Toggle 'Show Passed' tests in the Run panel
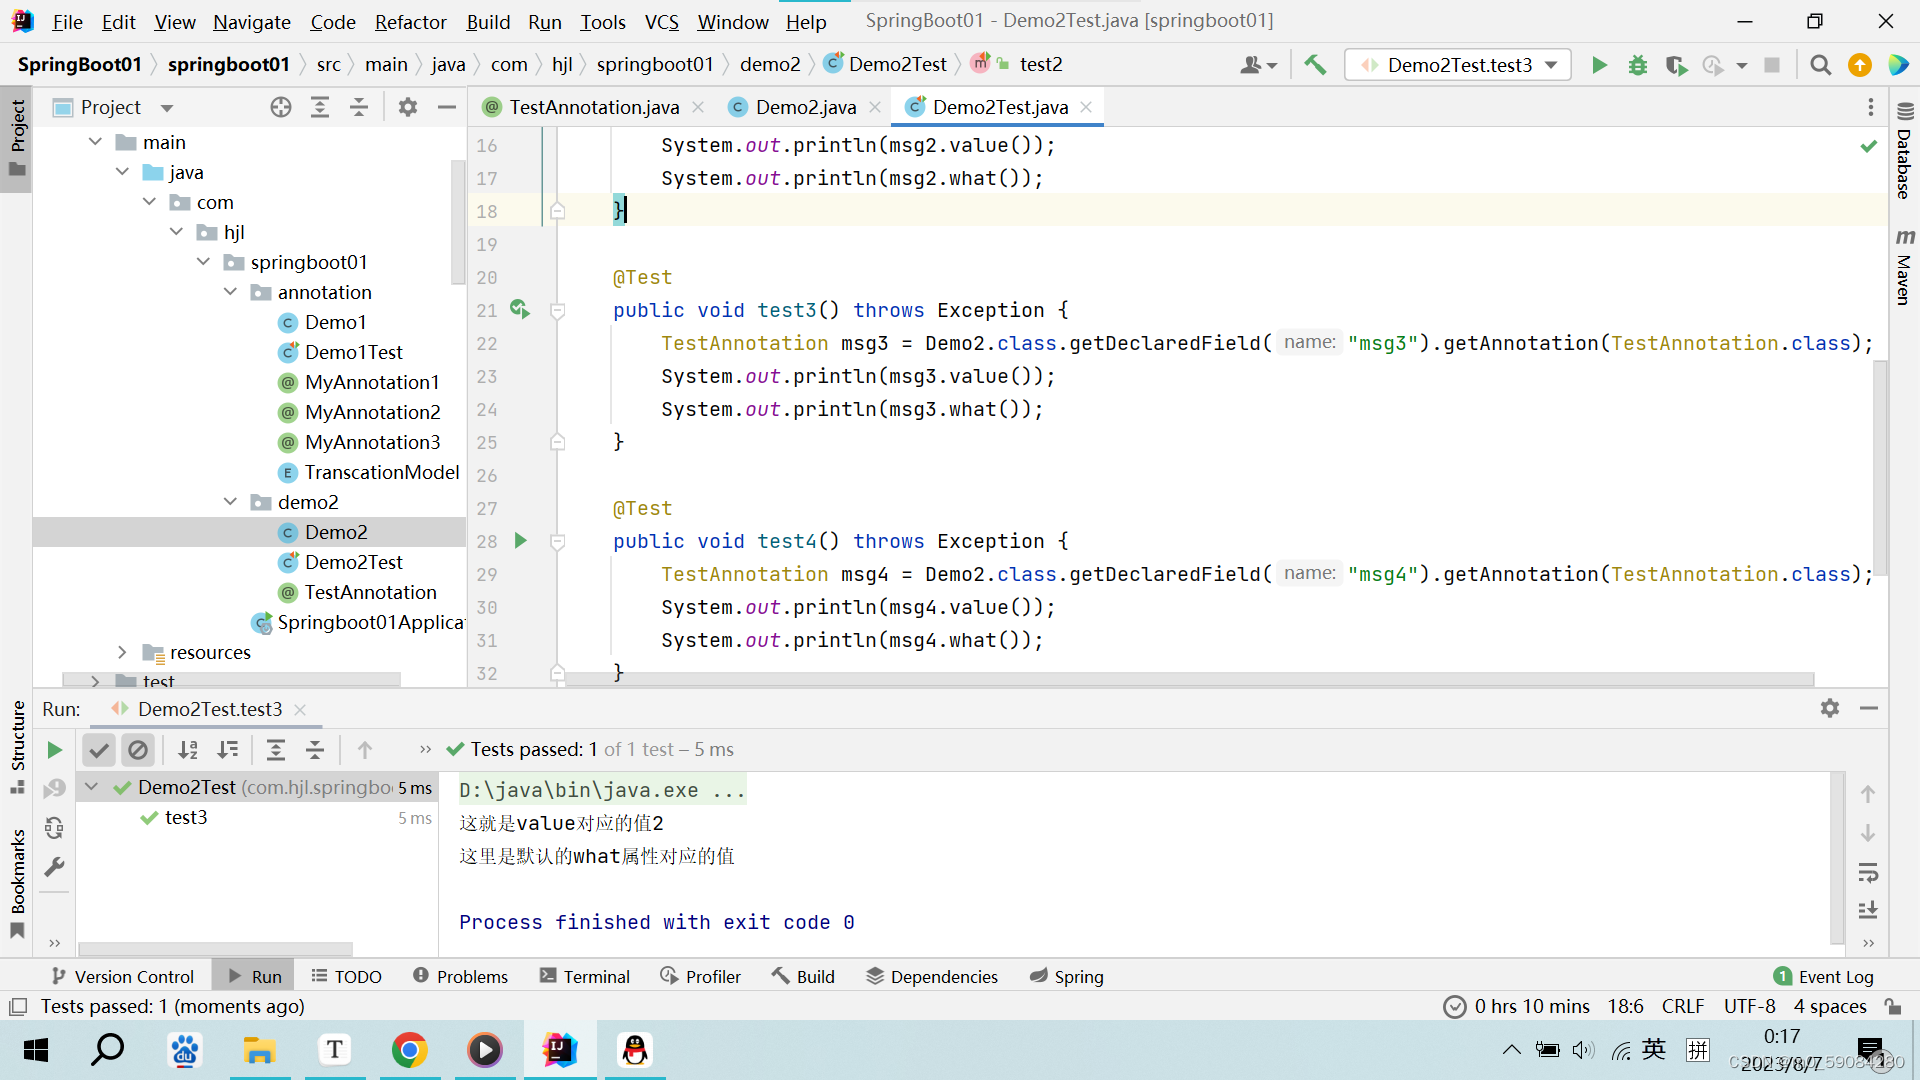This screenshot has height=1080, width=1920. [98, 749]
